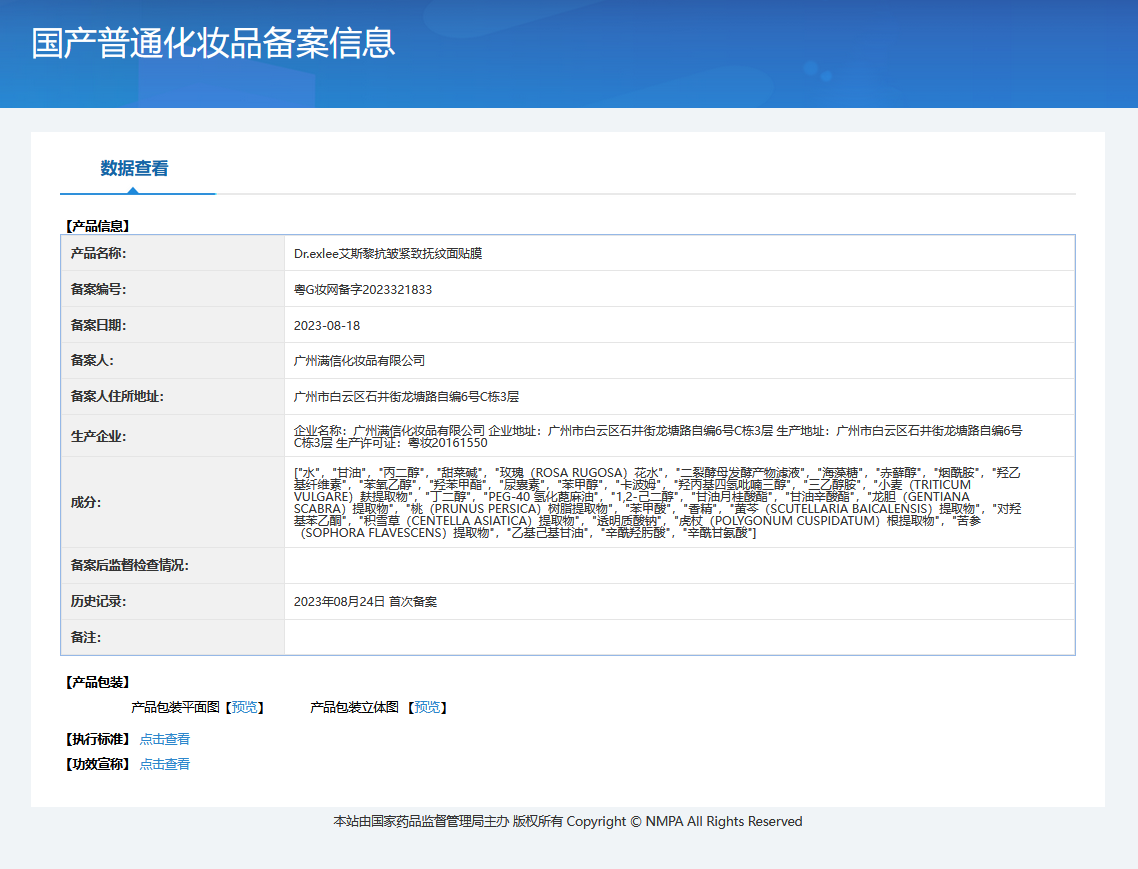Click the 【执行标准】 label
The image size is (1138, 869).
coord(97,739)
